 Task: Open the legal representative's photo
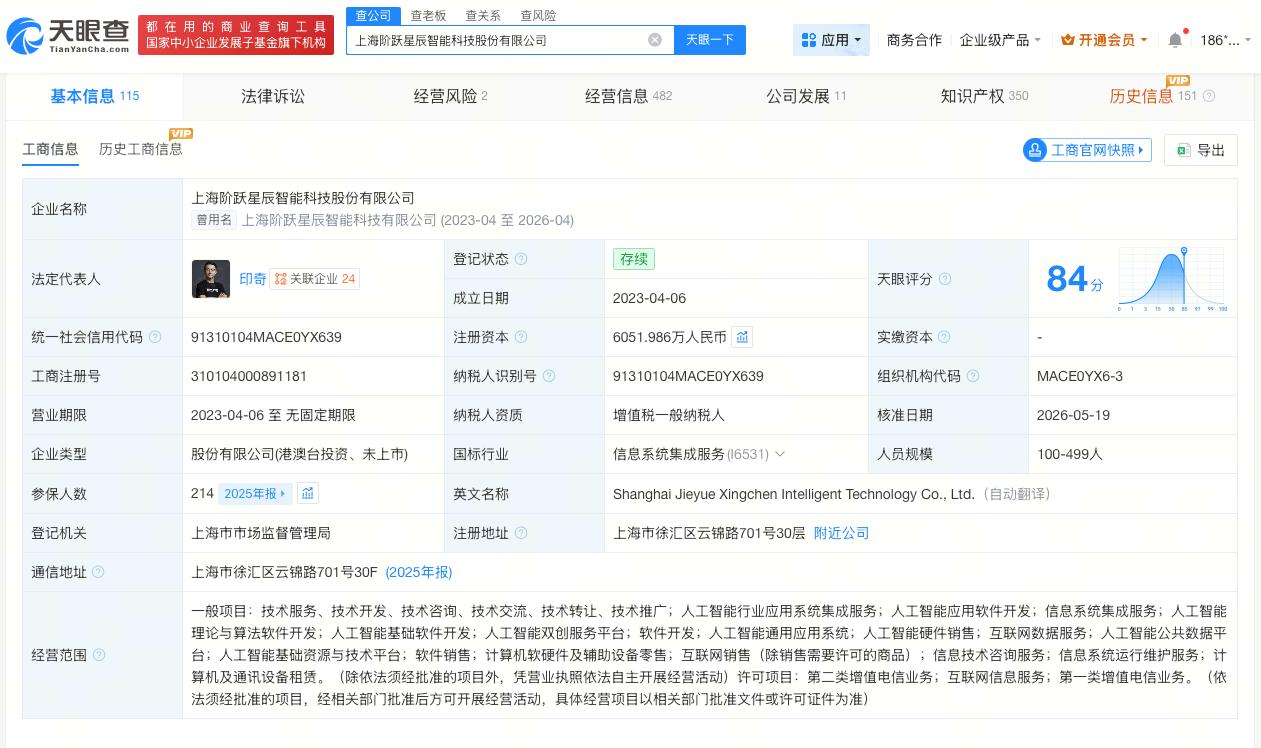click(211, 279)
